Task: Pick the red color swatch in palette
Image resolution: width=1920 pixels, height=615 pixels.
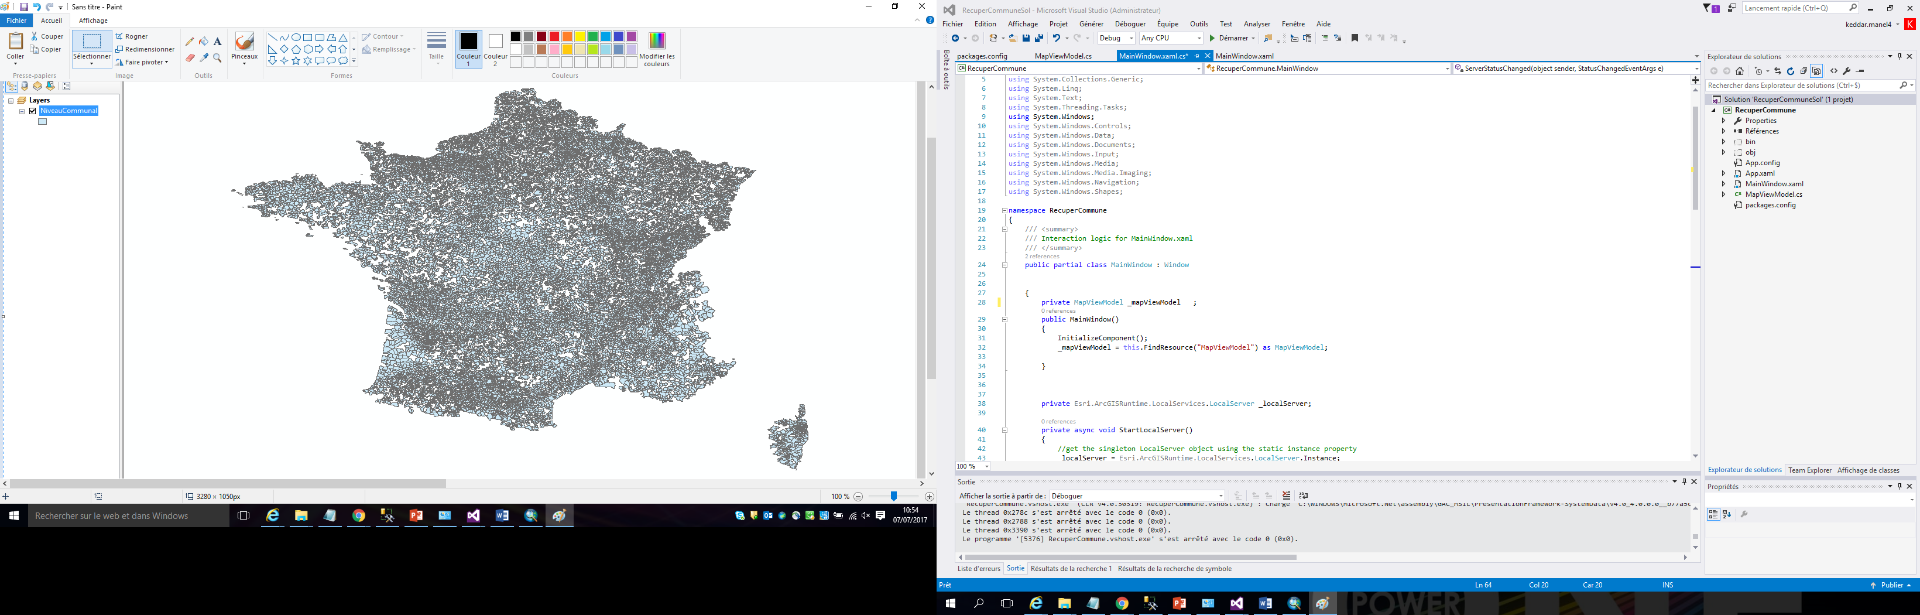Action: [554, 36]
